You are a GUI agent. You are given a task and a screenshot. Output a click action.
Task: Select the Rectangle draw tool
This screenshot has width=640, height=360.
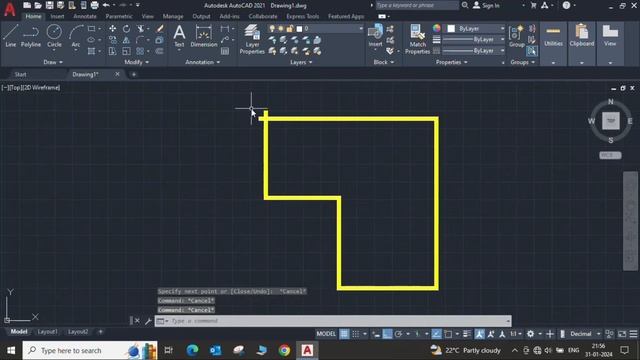pyautogui.click(x=91, y=29)
